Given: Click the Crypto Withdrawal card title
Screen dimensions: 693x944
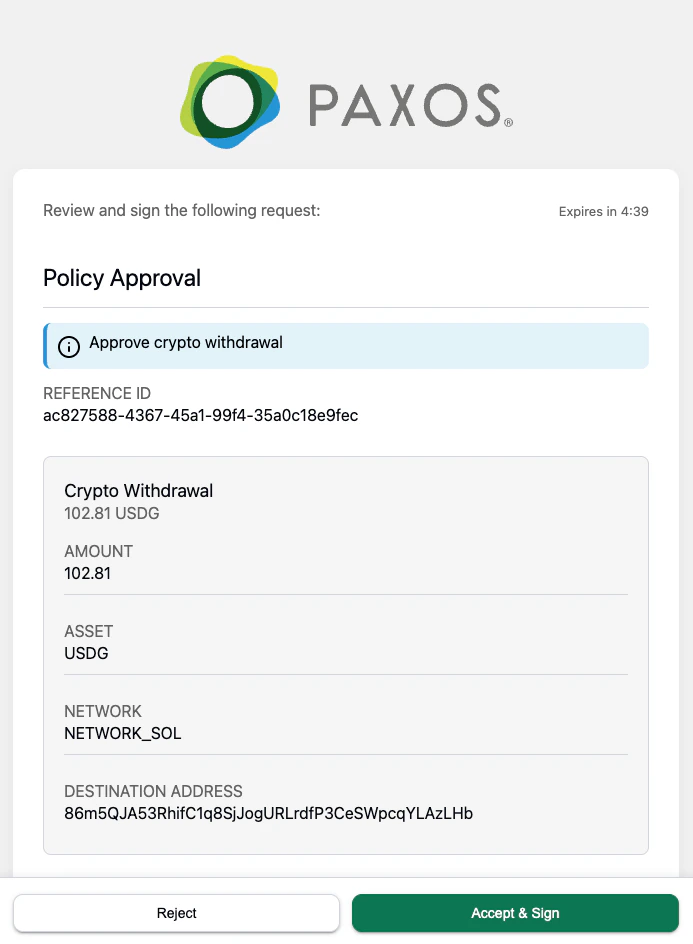Looking at the screenshot, I should (x=138, y=491).
